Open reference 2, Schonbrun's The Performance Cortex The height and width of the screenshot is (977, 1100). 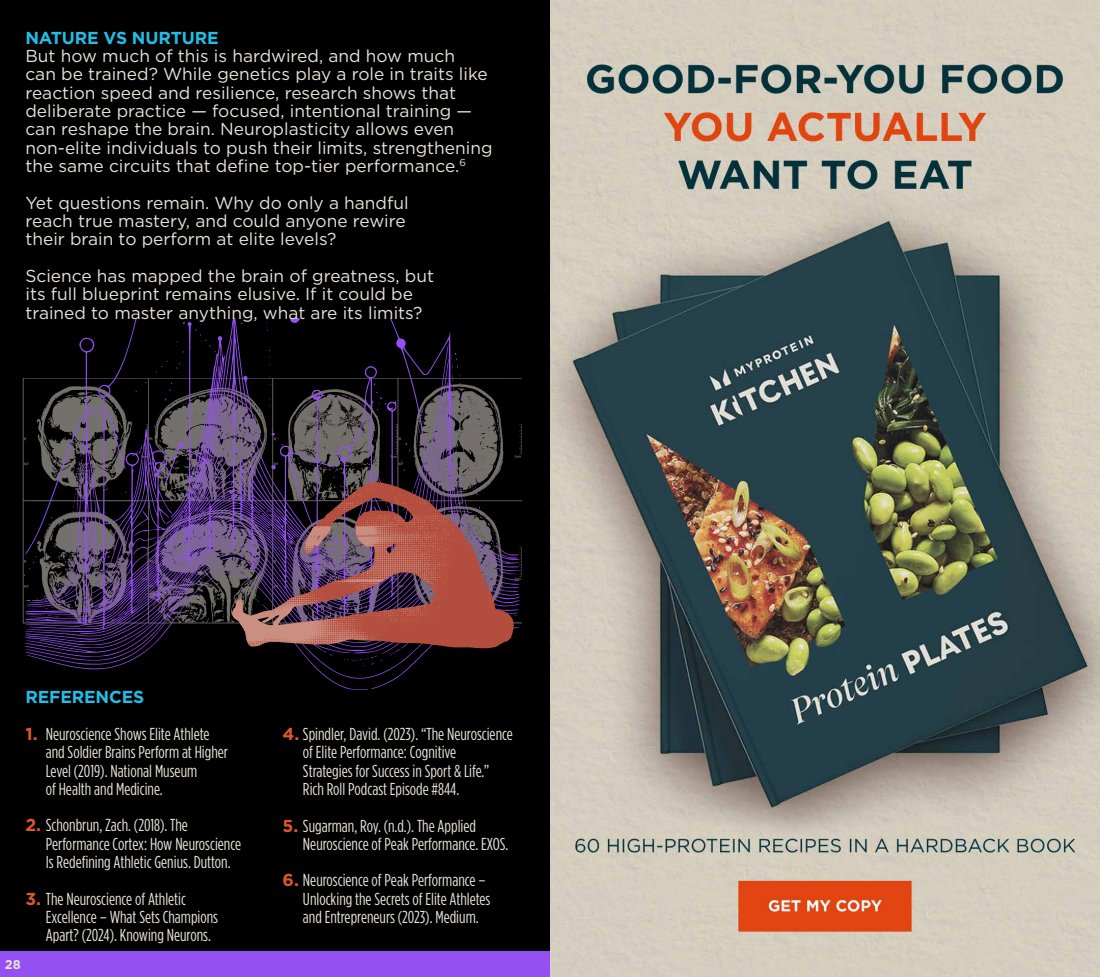coord(133,844)
